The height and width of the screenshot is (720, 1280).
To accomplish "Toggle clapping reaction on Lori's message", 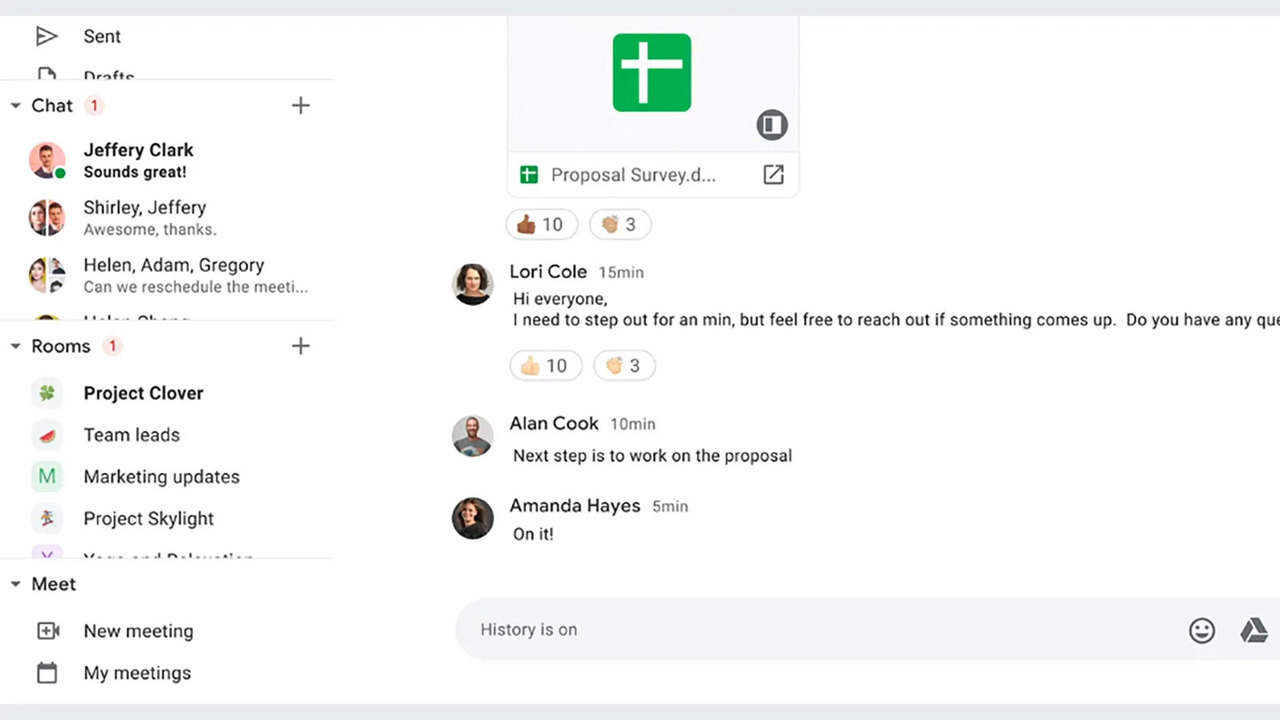I will pyautogui.click(x=624, y=366).
